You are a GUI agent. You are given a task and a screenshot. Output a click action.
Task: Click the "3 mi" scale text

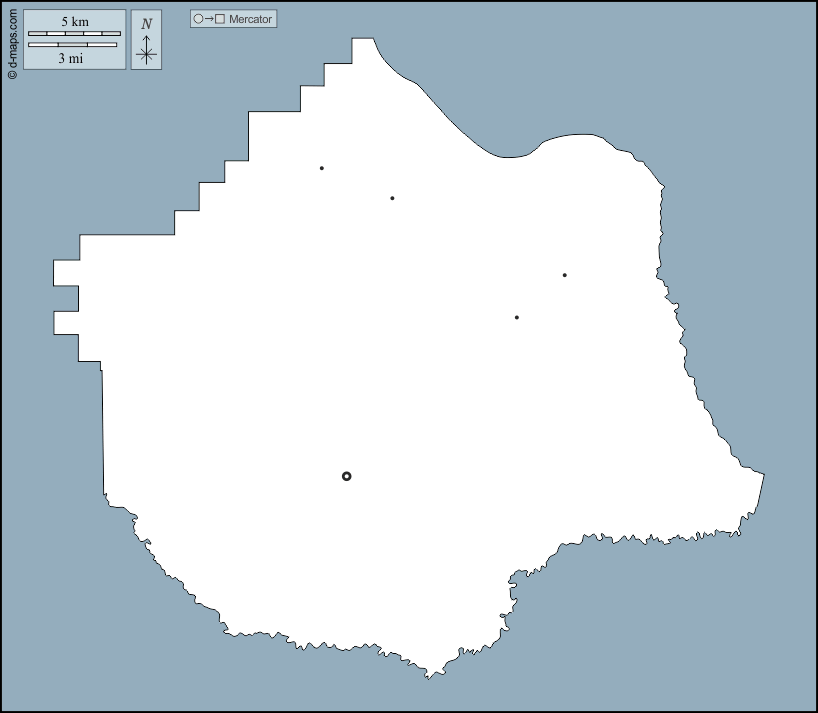(x=70, y=58)
